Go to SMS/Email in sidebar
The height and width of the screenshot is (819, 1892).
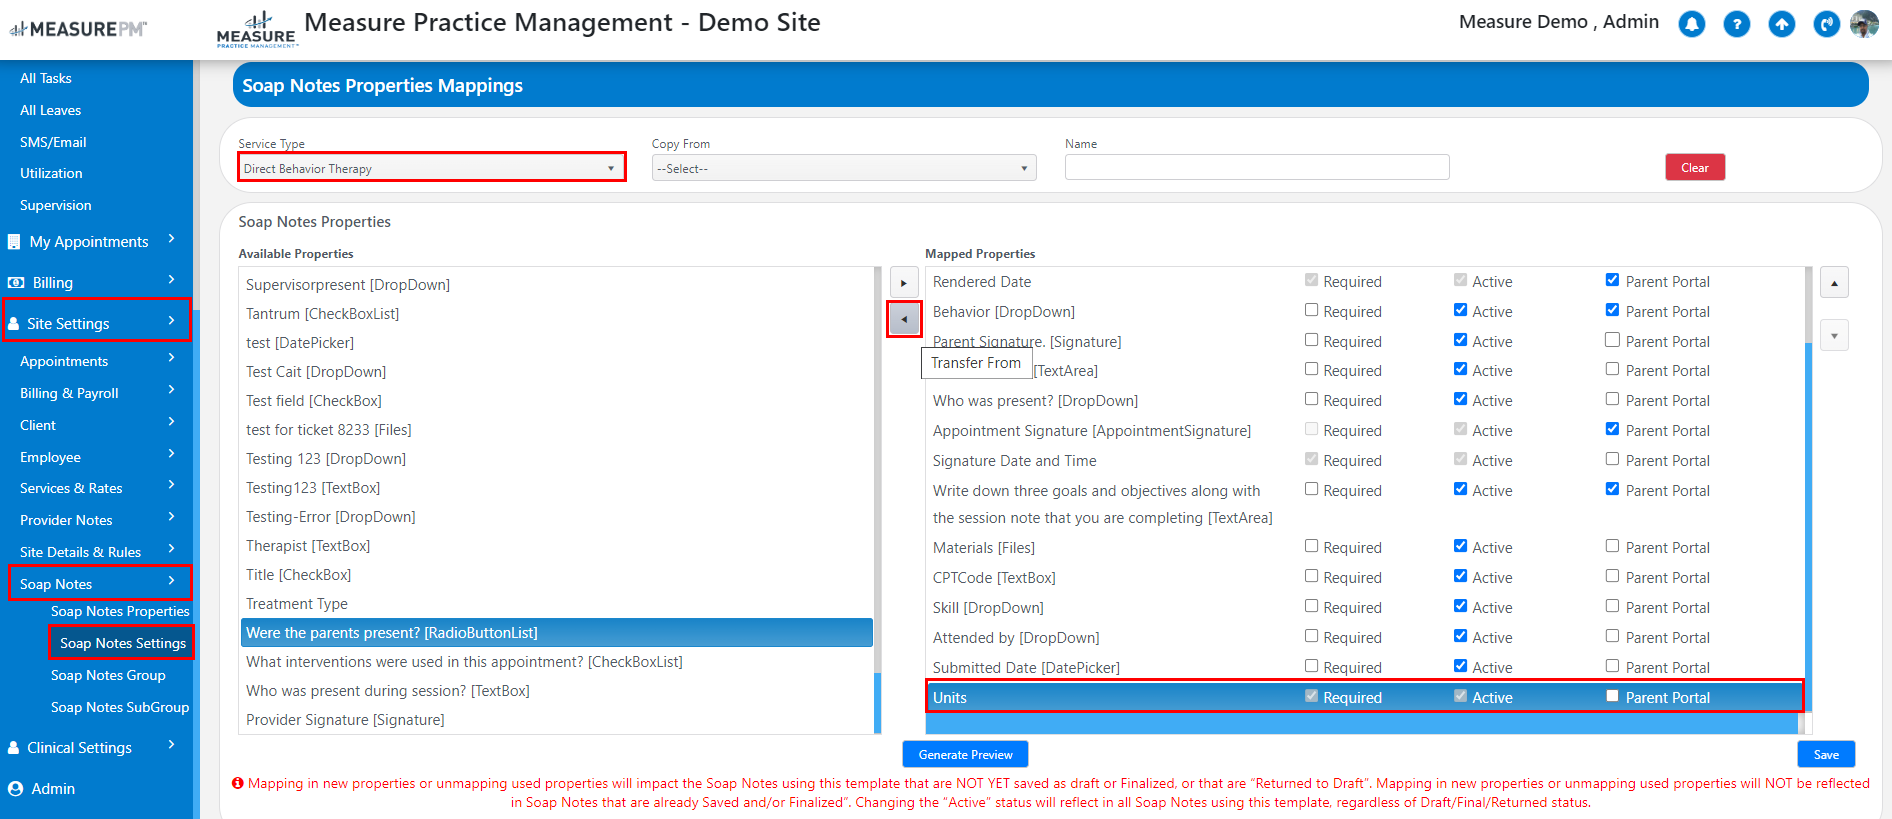(53, 143)
